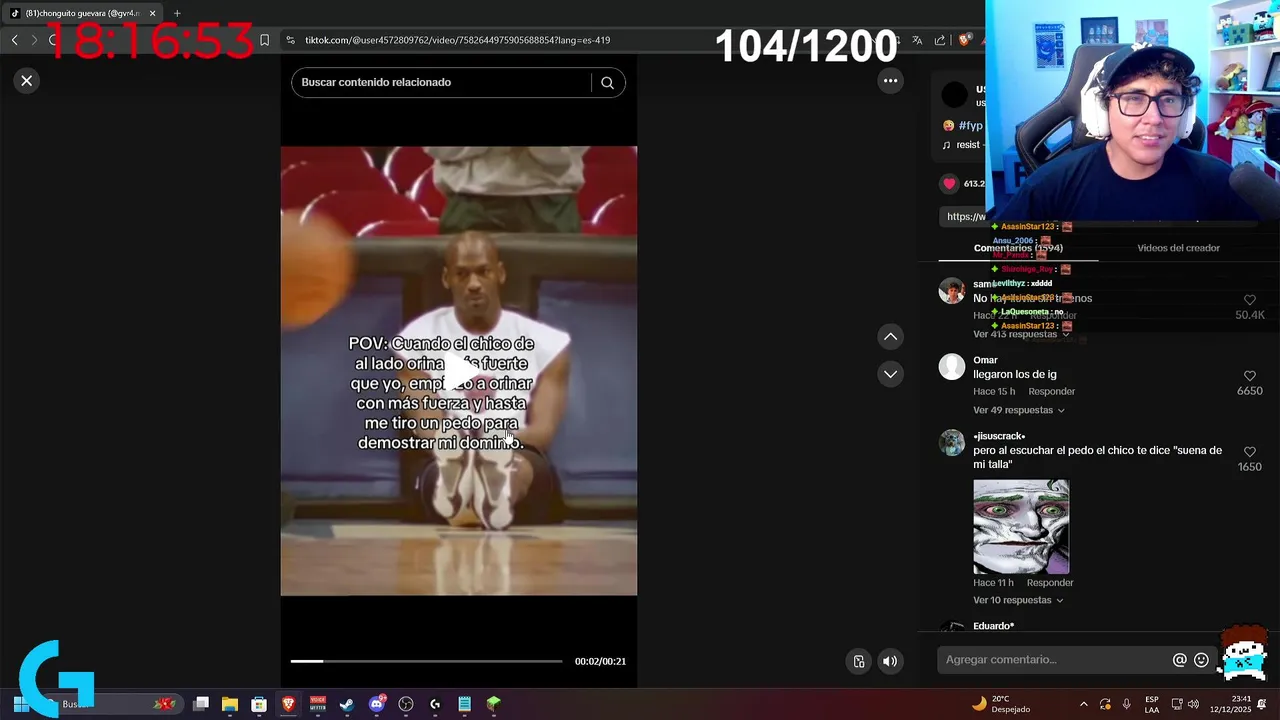This screenshot has height=720, width=1280.
Task: Open Microsoft Store from the taskbar
Action: tap(259, 704)
